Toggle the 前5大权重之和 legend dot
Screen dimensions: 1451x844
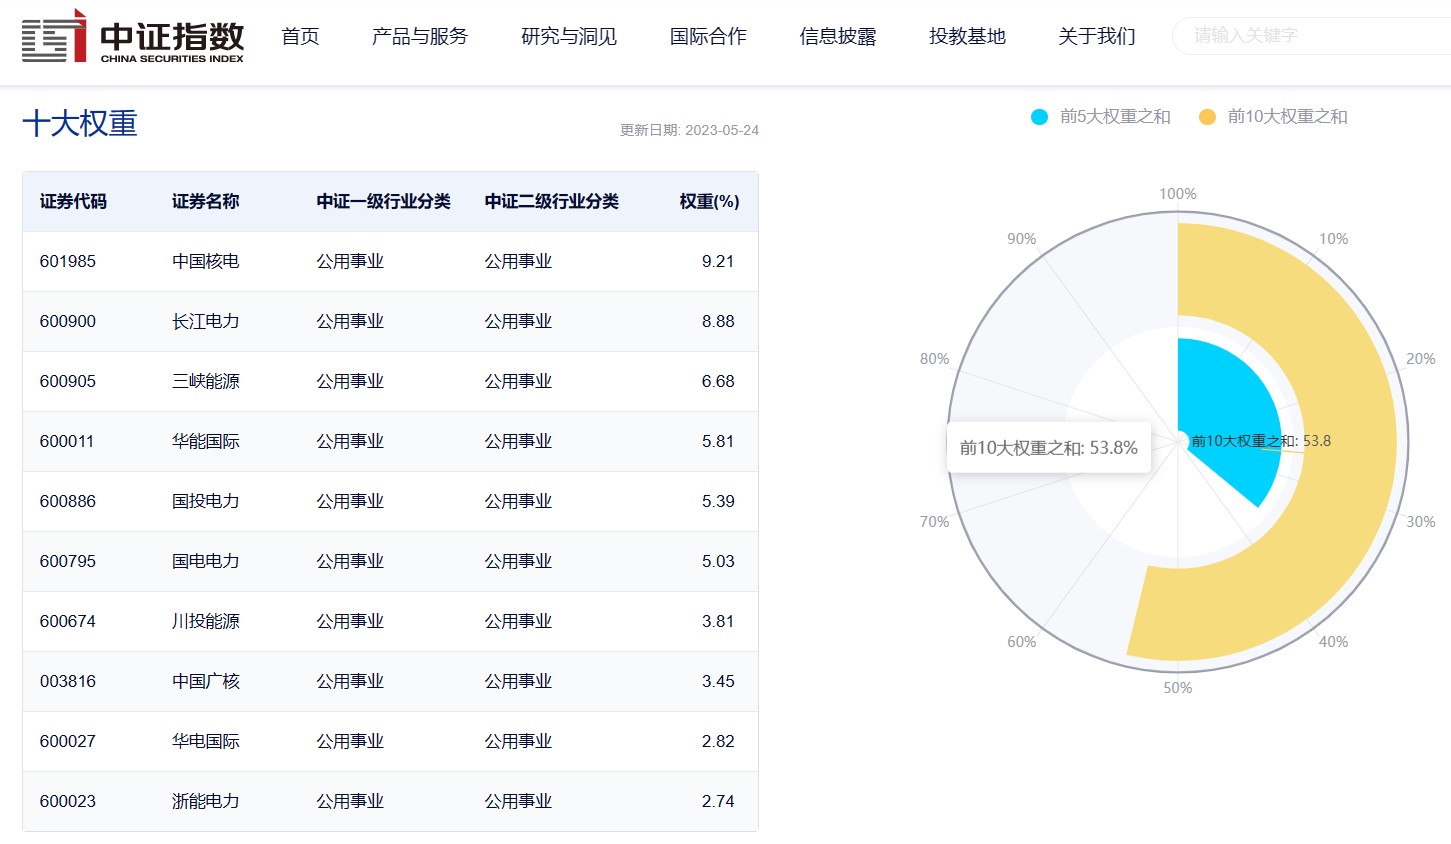(x=1039, y=117)
